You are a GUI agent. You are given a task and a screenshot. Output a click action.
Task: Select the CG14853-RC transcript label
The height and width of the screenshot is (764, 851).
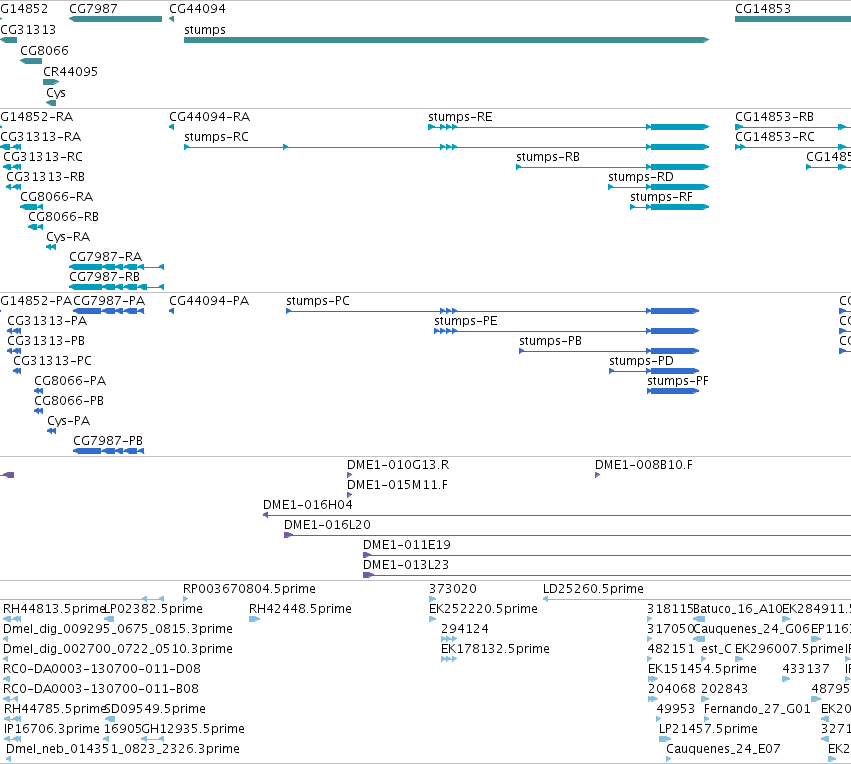[x=774, y=137]
